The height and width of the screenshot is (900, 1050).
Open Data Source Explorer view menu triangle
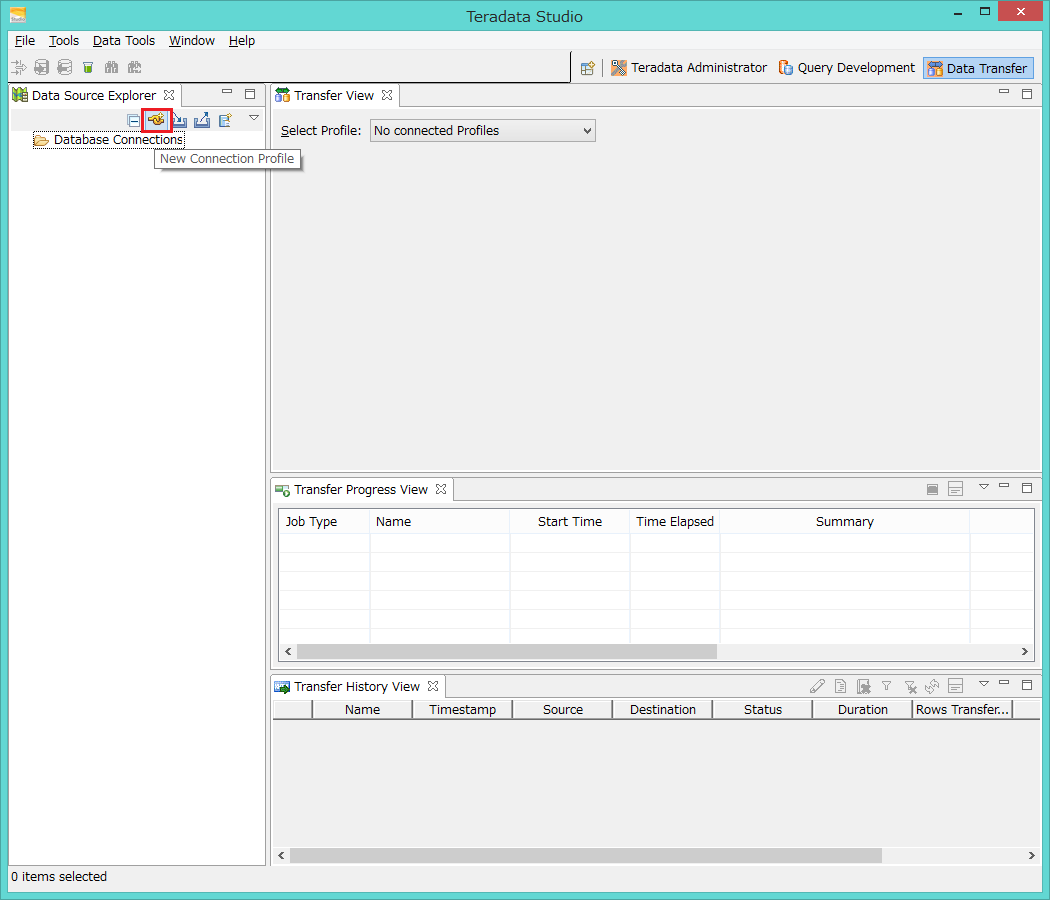[254, 118]
